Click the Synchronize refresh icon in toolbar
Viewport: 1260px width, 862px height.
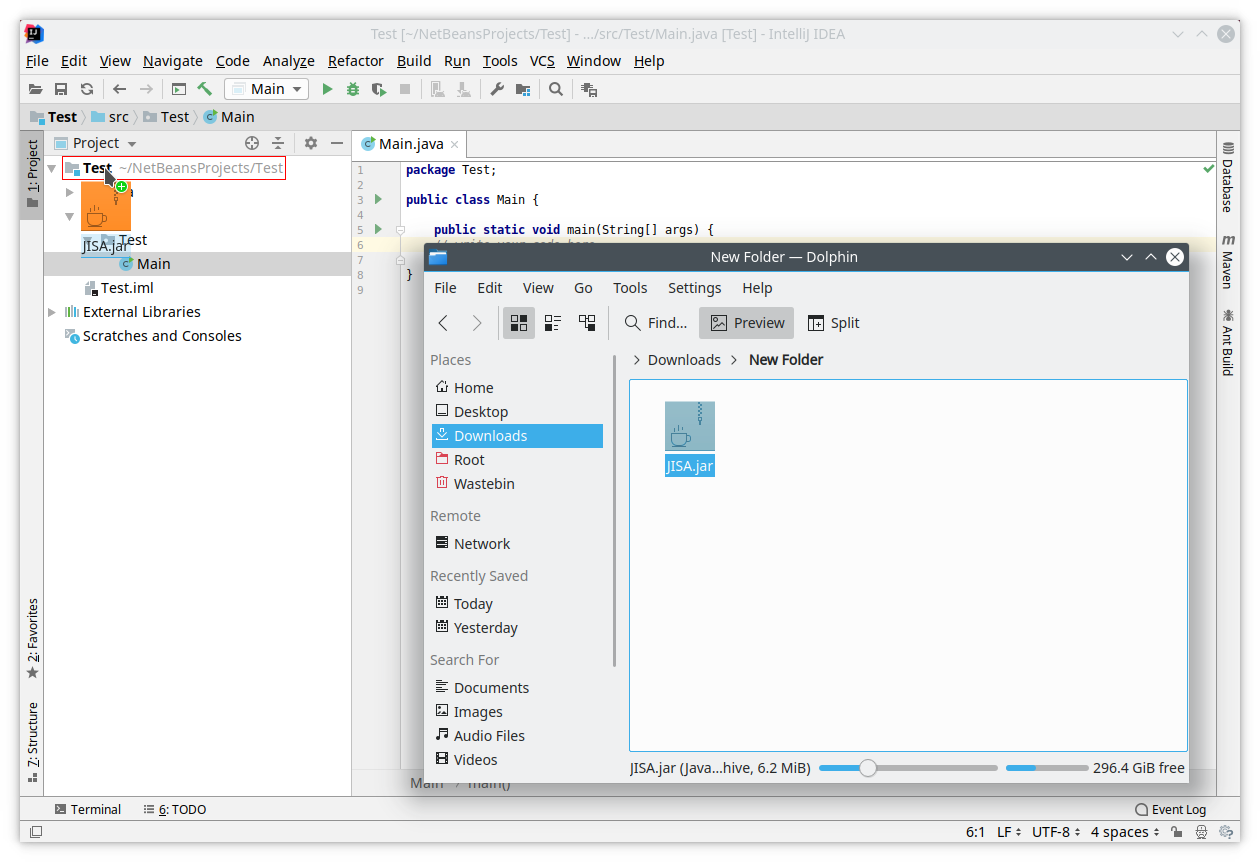(x=87, y=89)
